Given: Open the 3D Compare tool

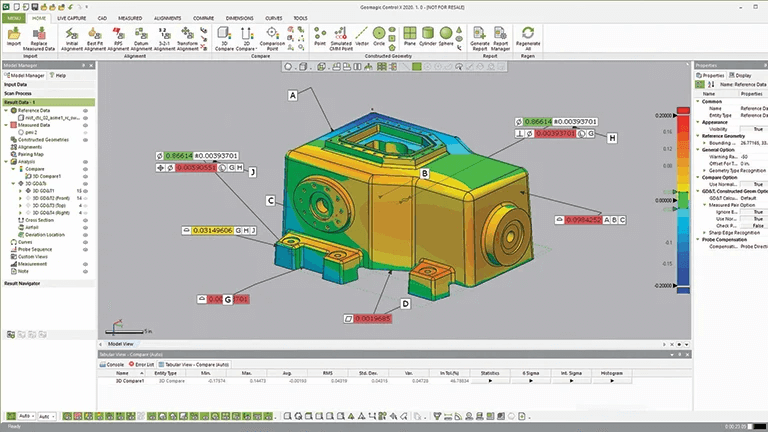Looking at the screenshot, I should click(x=226, y=35).
